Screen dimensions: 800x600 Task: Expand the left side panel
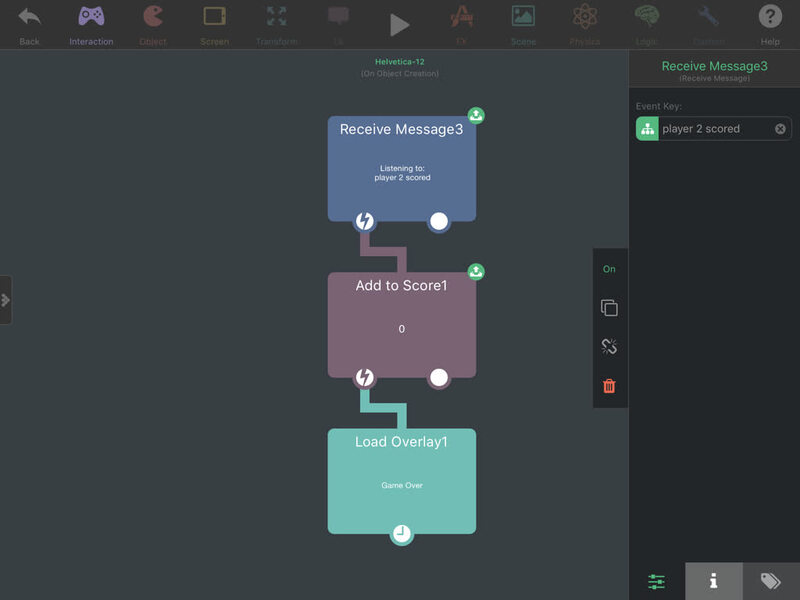pyautogui.click(x=6, y=300)
